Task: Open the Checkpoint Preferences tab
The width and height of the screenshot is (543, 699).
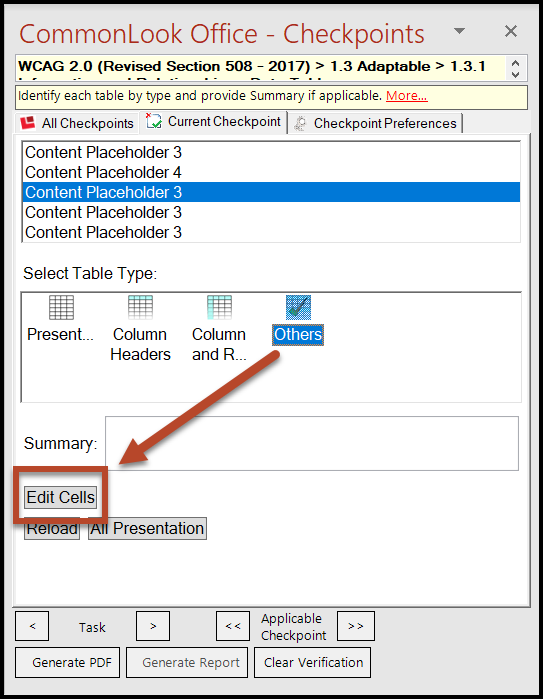Action: coord(376,123)
